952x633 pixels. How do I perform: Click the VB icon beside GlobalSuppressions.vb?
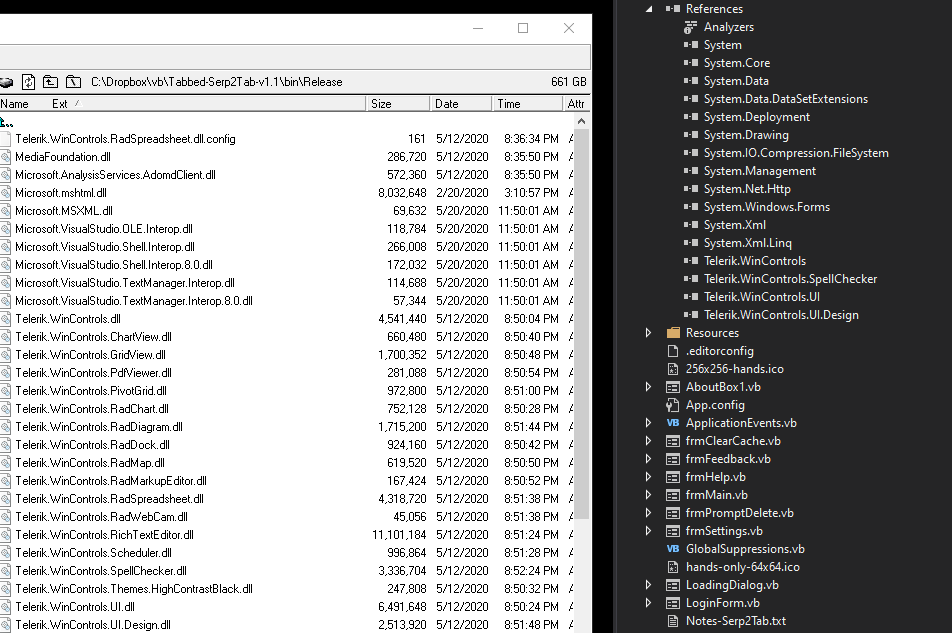[673, 549]
